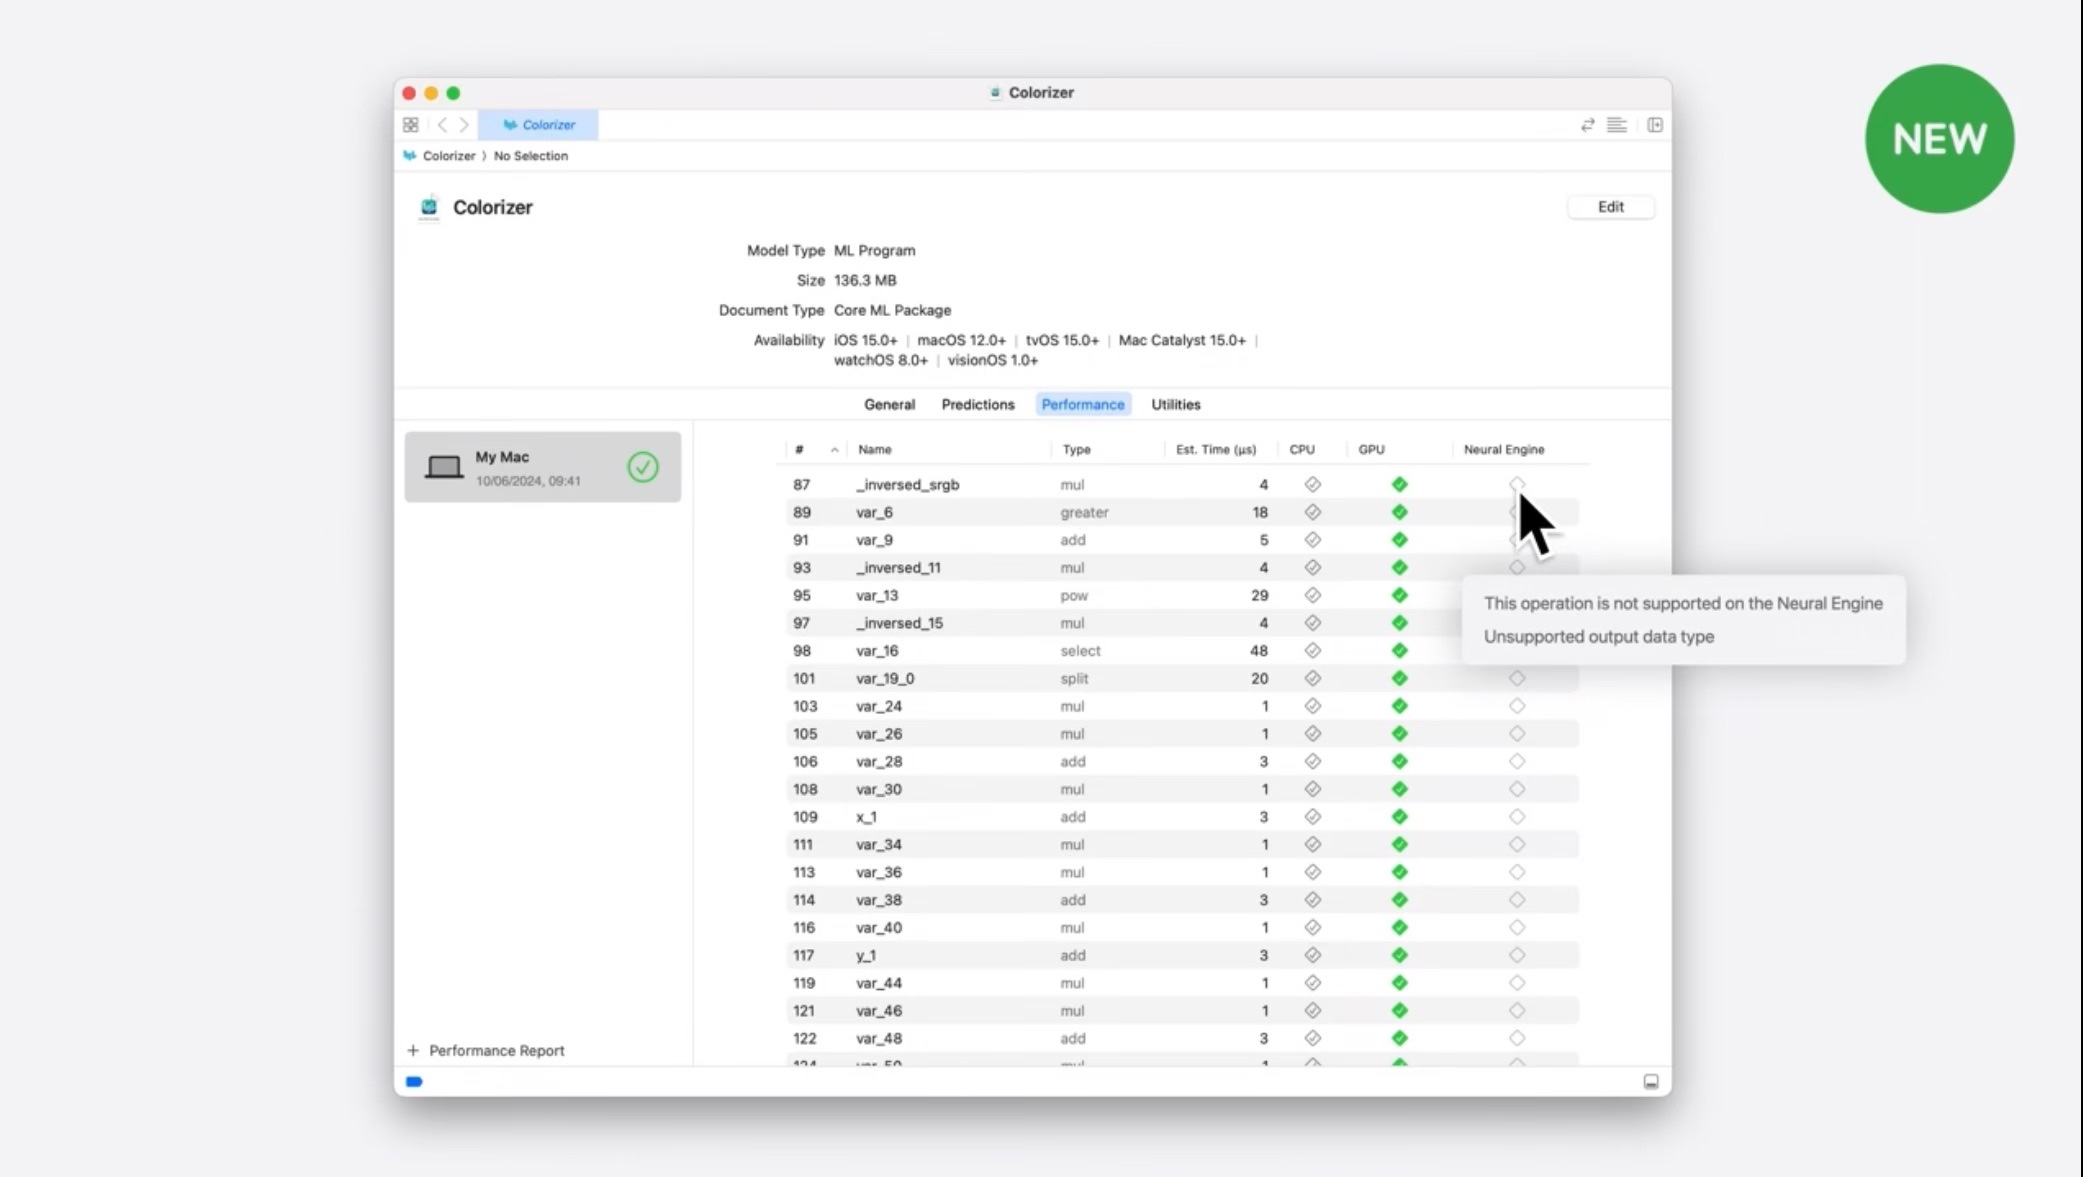Click GPU diamond for var_13 row
The image size is (2083, 1179).
pyautogui.click(x=1399, y=596)
